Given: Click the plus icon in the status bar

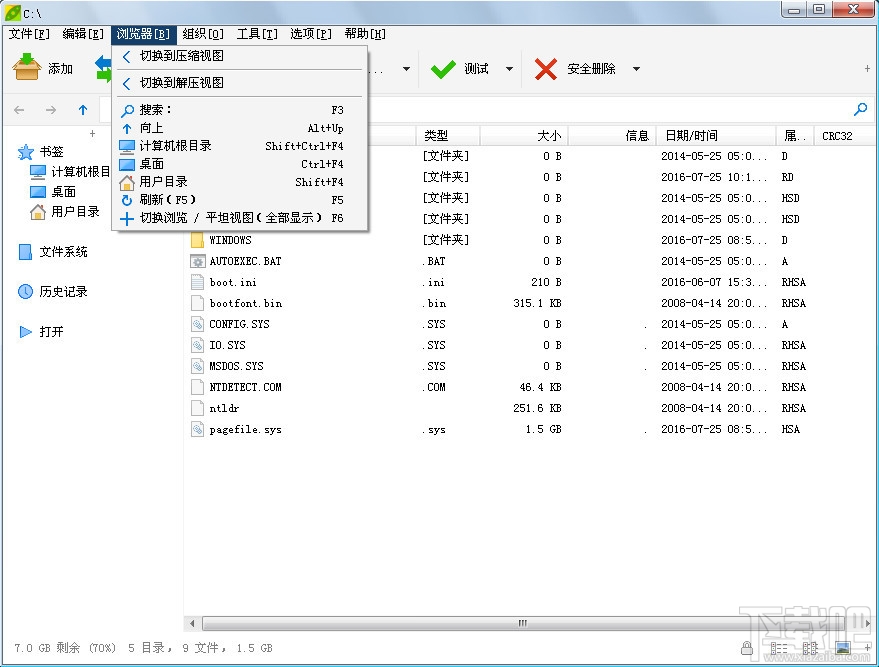Looking at the screenshot, I should [x=868, y=647].
